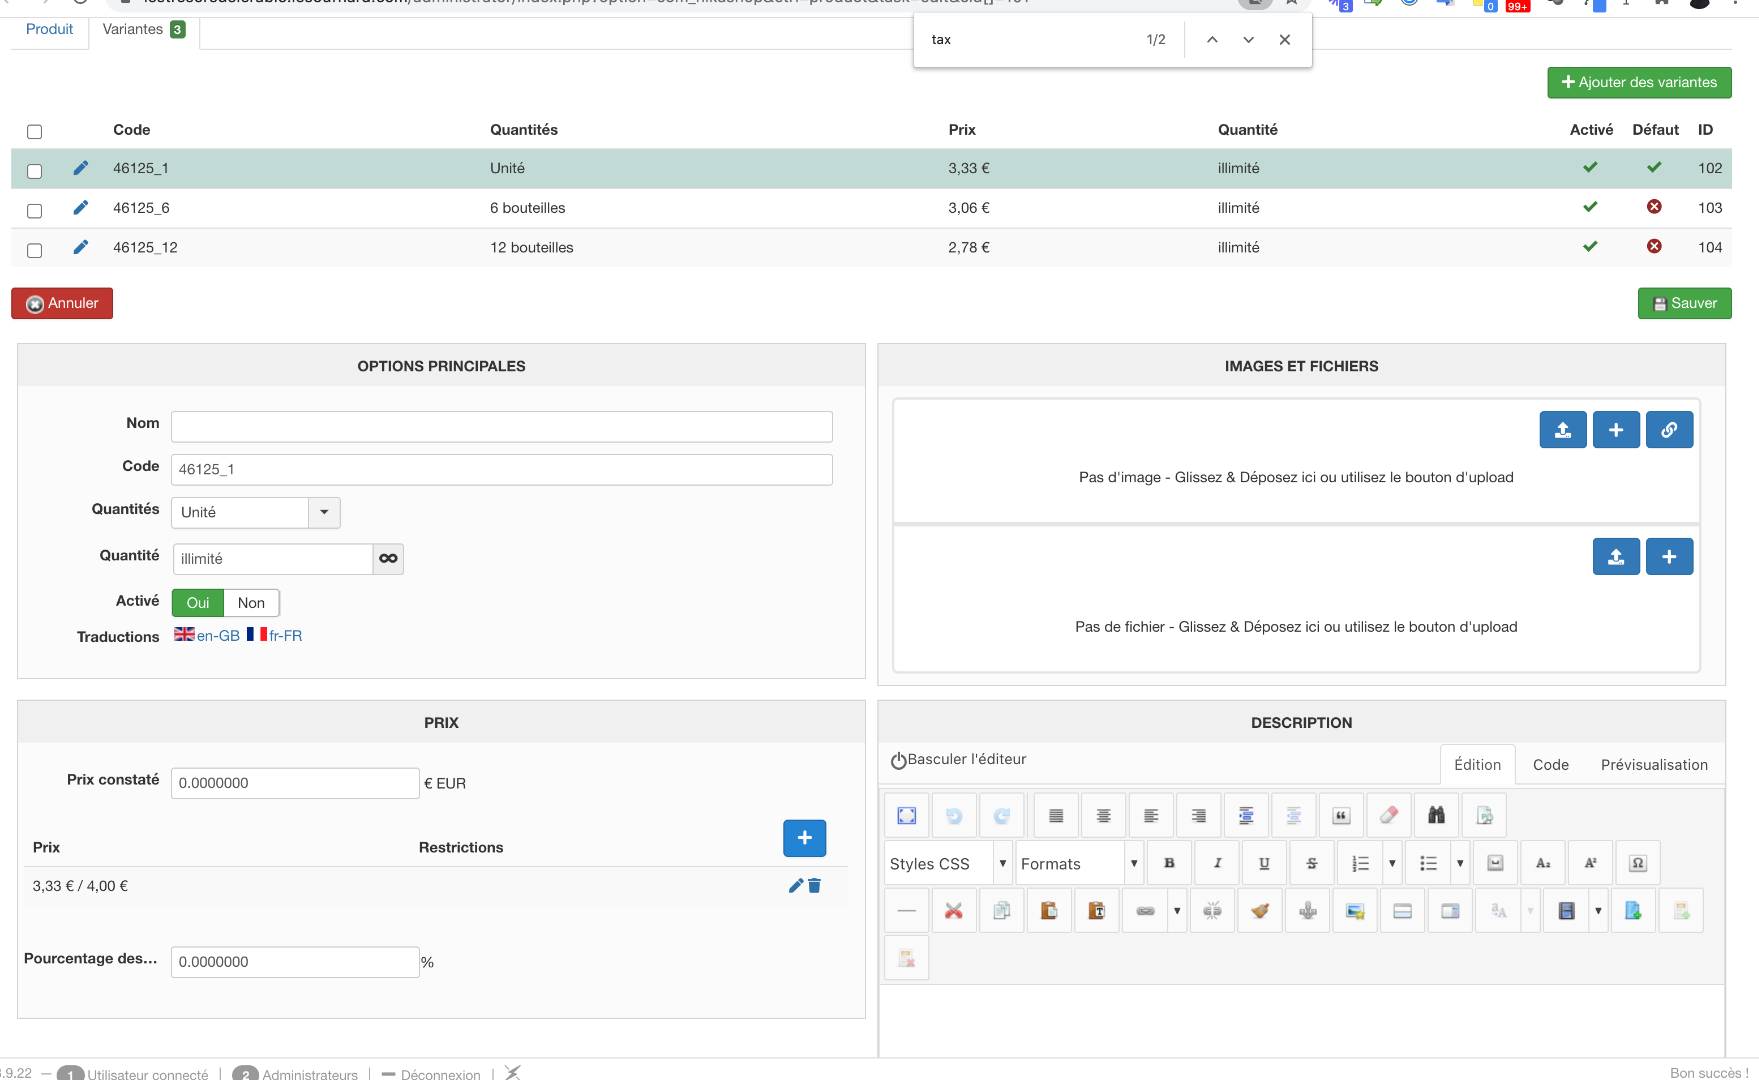Viewport: 1759px width, 1080px height.
Task: Set Activé to Non
Action: (x=251, y=603)
